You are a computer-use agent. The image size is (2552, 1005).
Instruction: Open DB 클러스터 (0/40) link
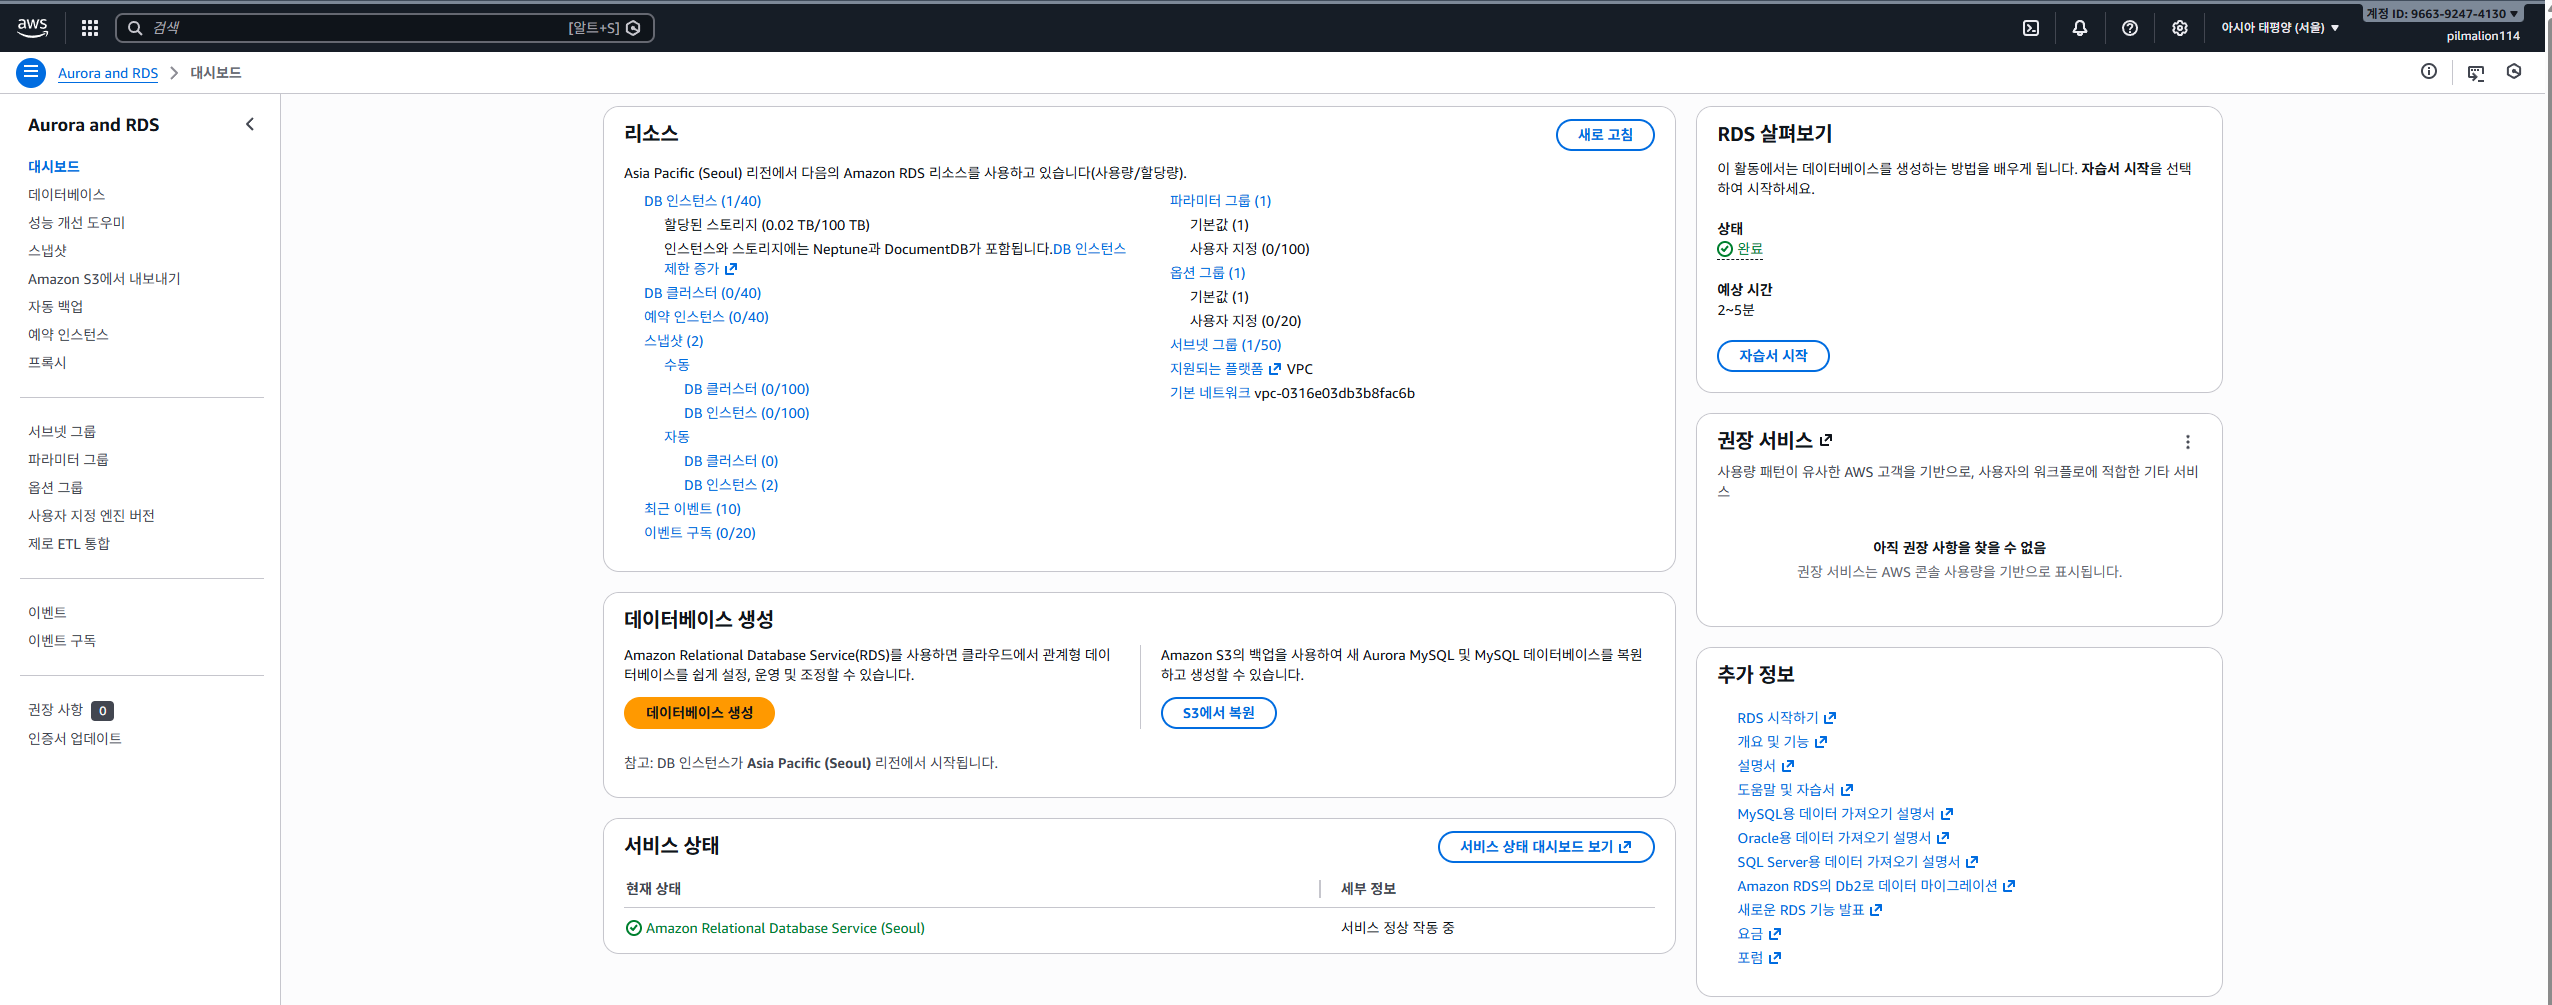point(702,293)
